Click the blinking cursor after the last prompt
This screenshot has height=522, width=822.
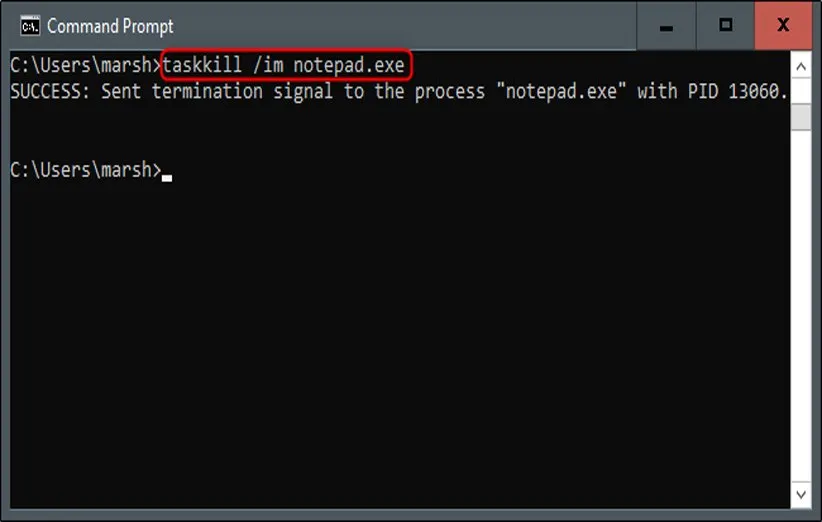tap(167, 177)
